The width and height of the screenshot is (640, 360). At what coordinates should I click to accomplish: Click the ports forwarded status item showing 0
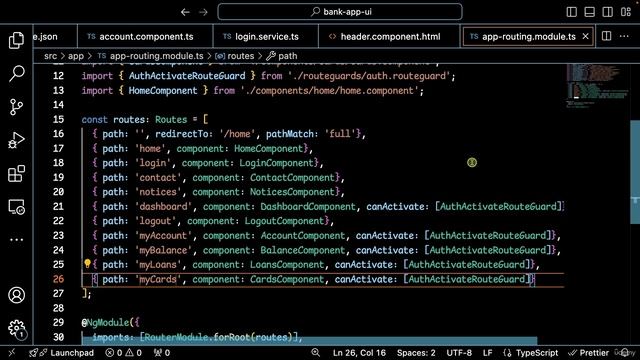coord(162,353)
